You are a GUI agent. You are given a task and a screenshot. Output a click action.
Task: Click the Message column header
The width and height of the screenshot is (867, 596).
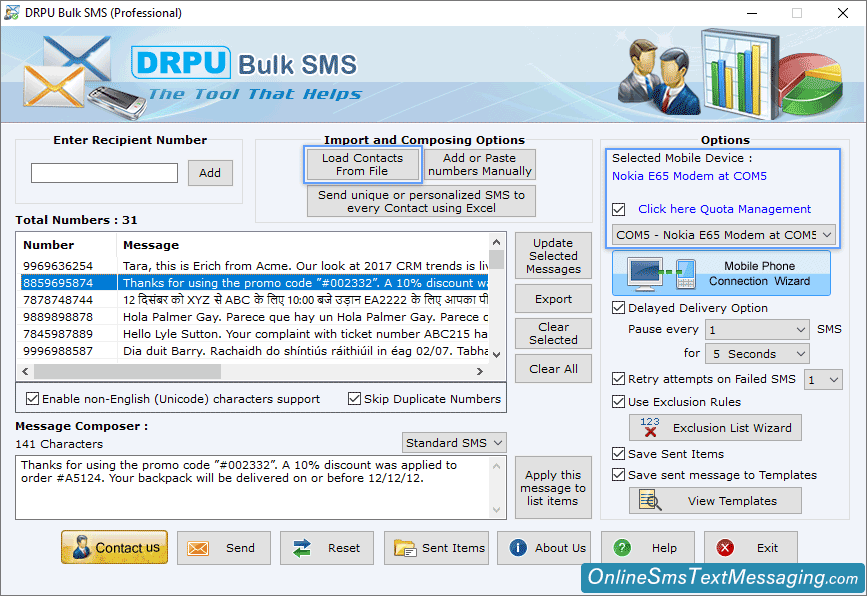[303, 245]
